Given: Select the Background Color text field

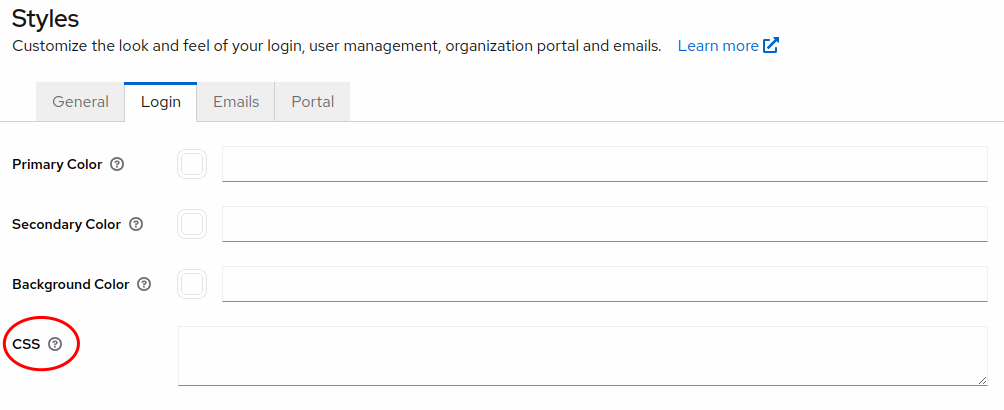Looking at the screenshot, I should point(604,284).
